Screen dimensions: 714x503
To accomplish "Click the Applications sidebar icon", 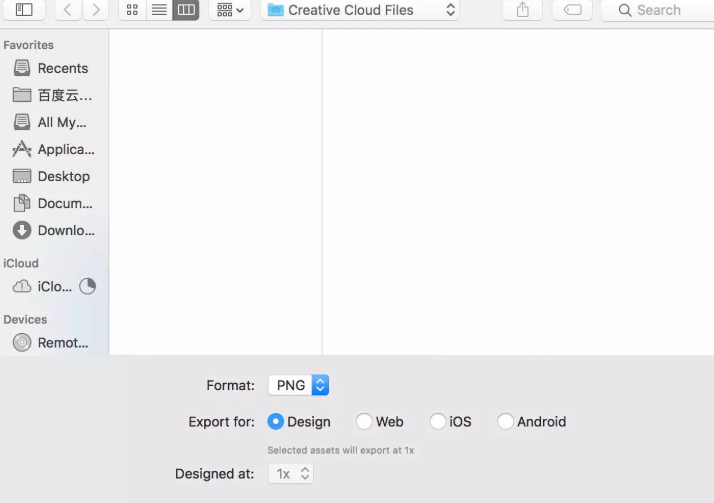I will [22, 149].
